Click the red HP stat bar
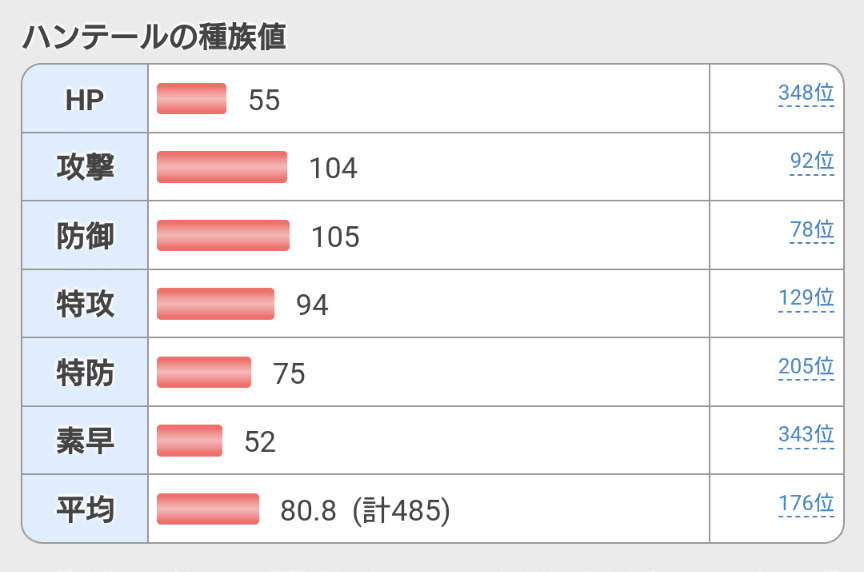 point(191,99)
